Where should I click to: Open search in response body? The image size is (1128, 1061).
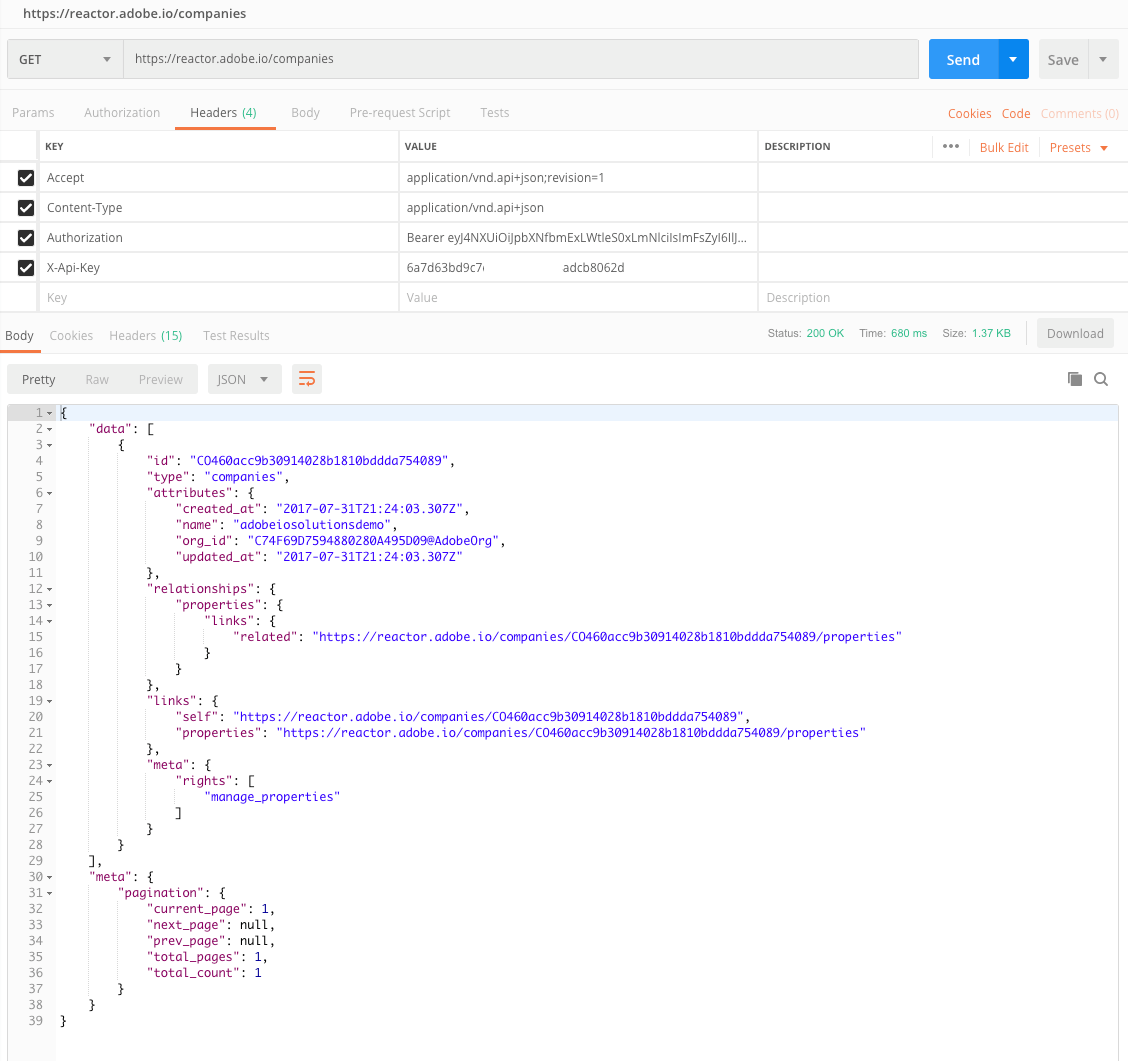tap(1101, 379)
